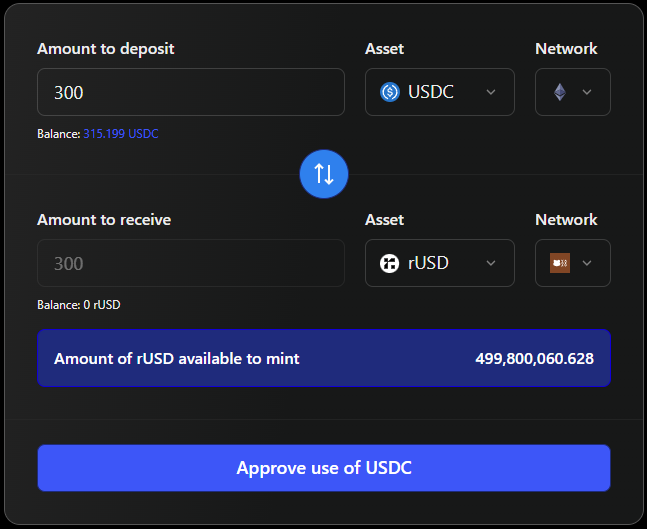Click Amount of rUSD available to mint label

[x=177, y=359]
